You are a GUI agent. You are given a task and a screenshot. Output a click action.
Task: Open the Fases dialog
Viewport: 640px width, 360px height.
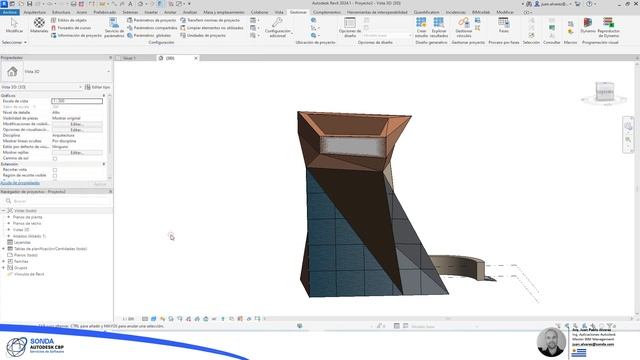coord(504,25)
